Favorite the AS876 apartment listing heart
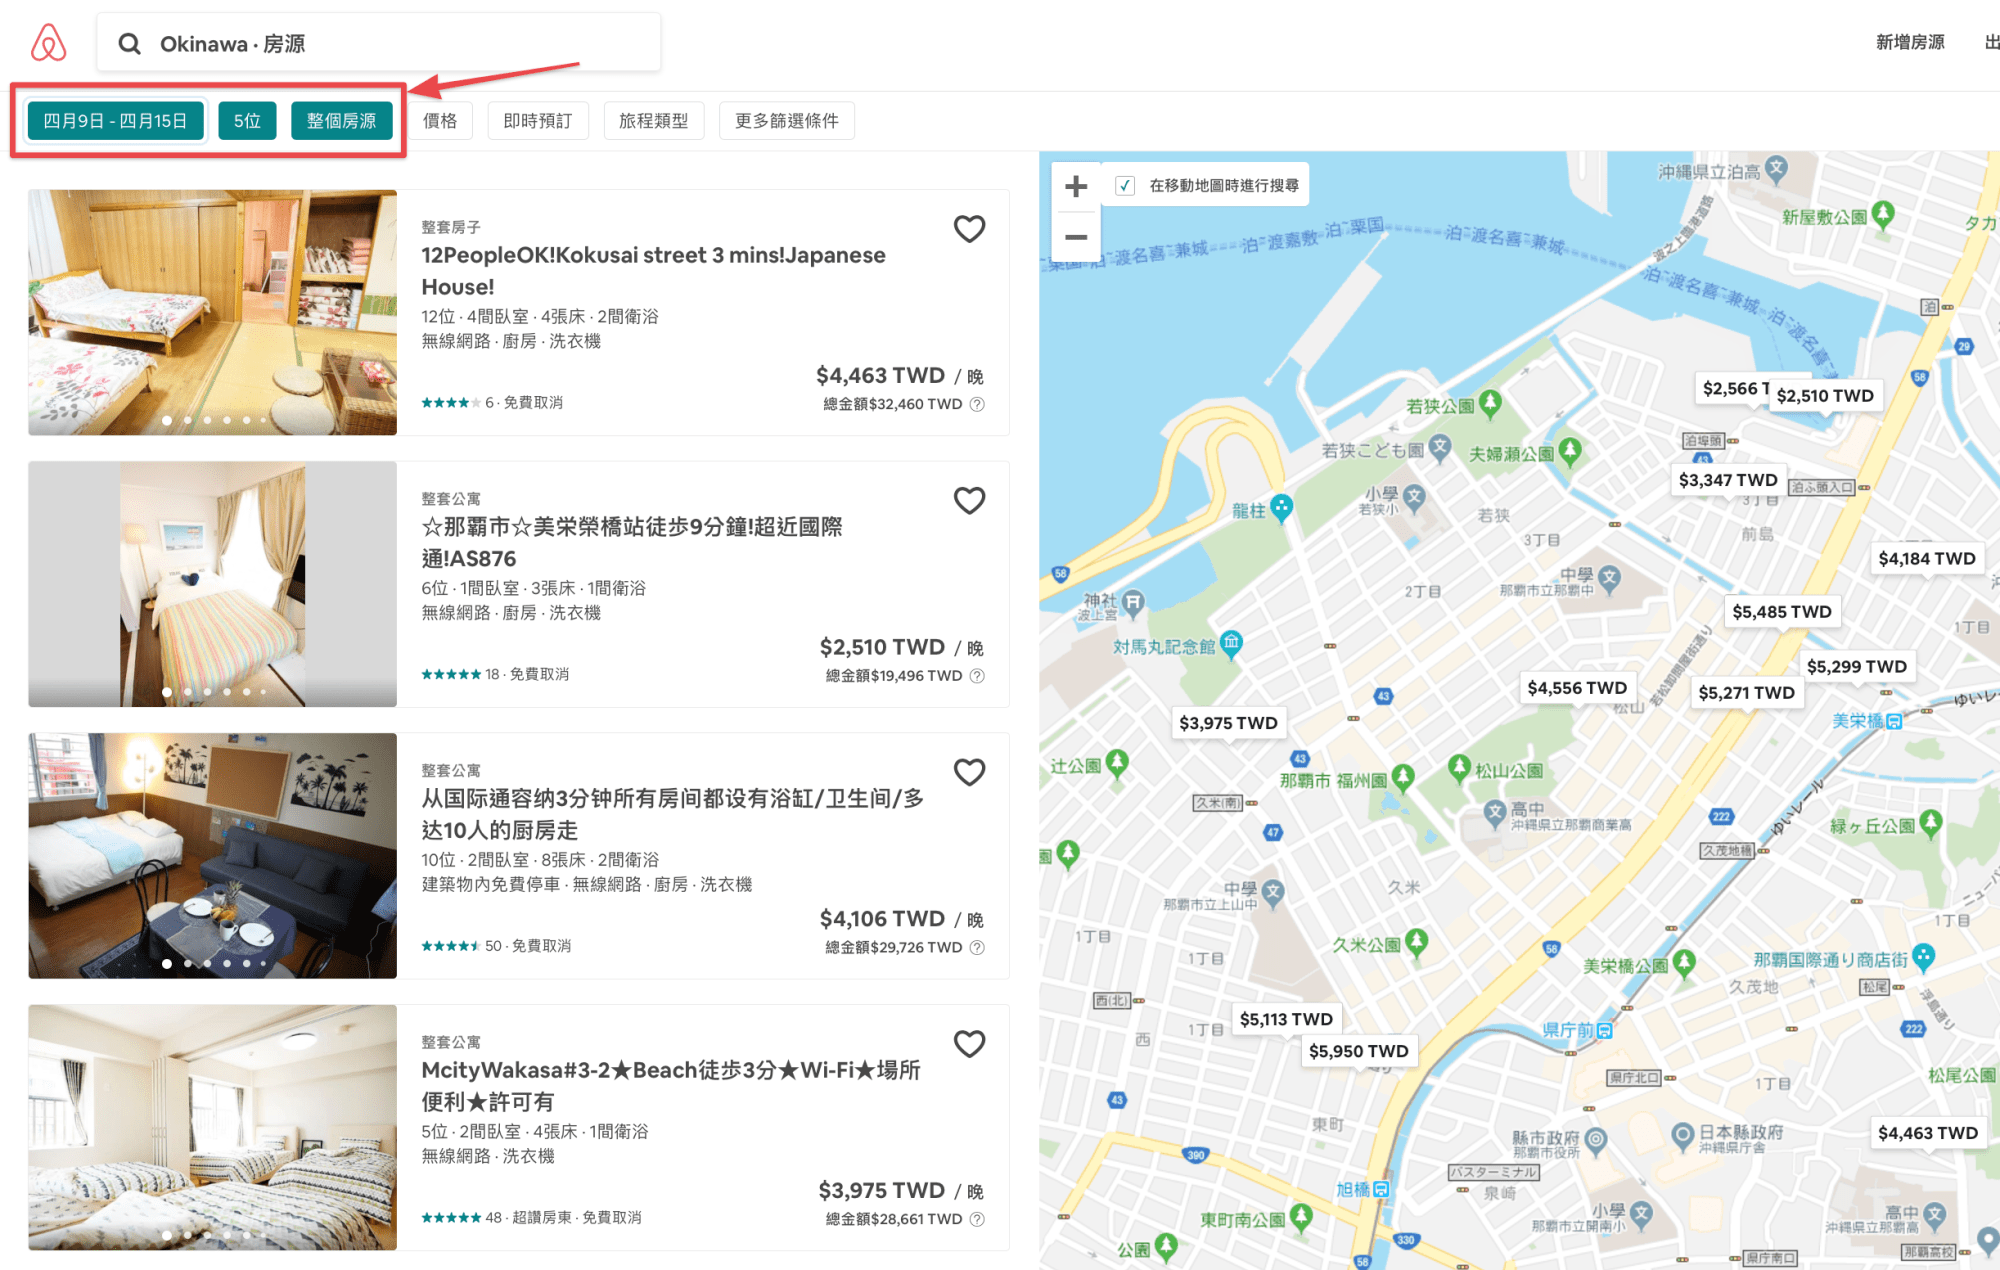Viewport: 2000px width, 1270px height. pos(969,500)
